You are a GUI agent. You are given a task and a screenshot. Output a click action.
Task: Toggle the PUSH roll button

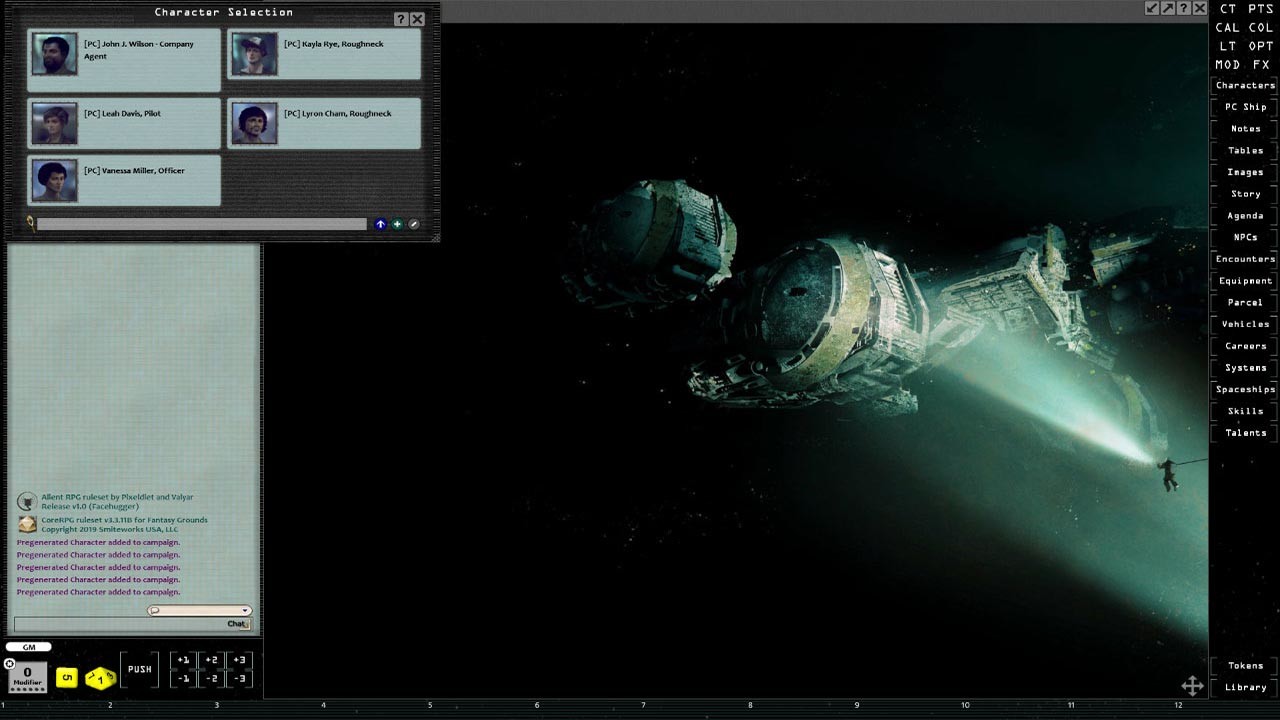(x=139, y=669)
